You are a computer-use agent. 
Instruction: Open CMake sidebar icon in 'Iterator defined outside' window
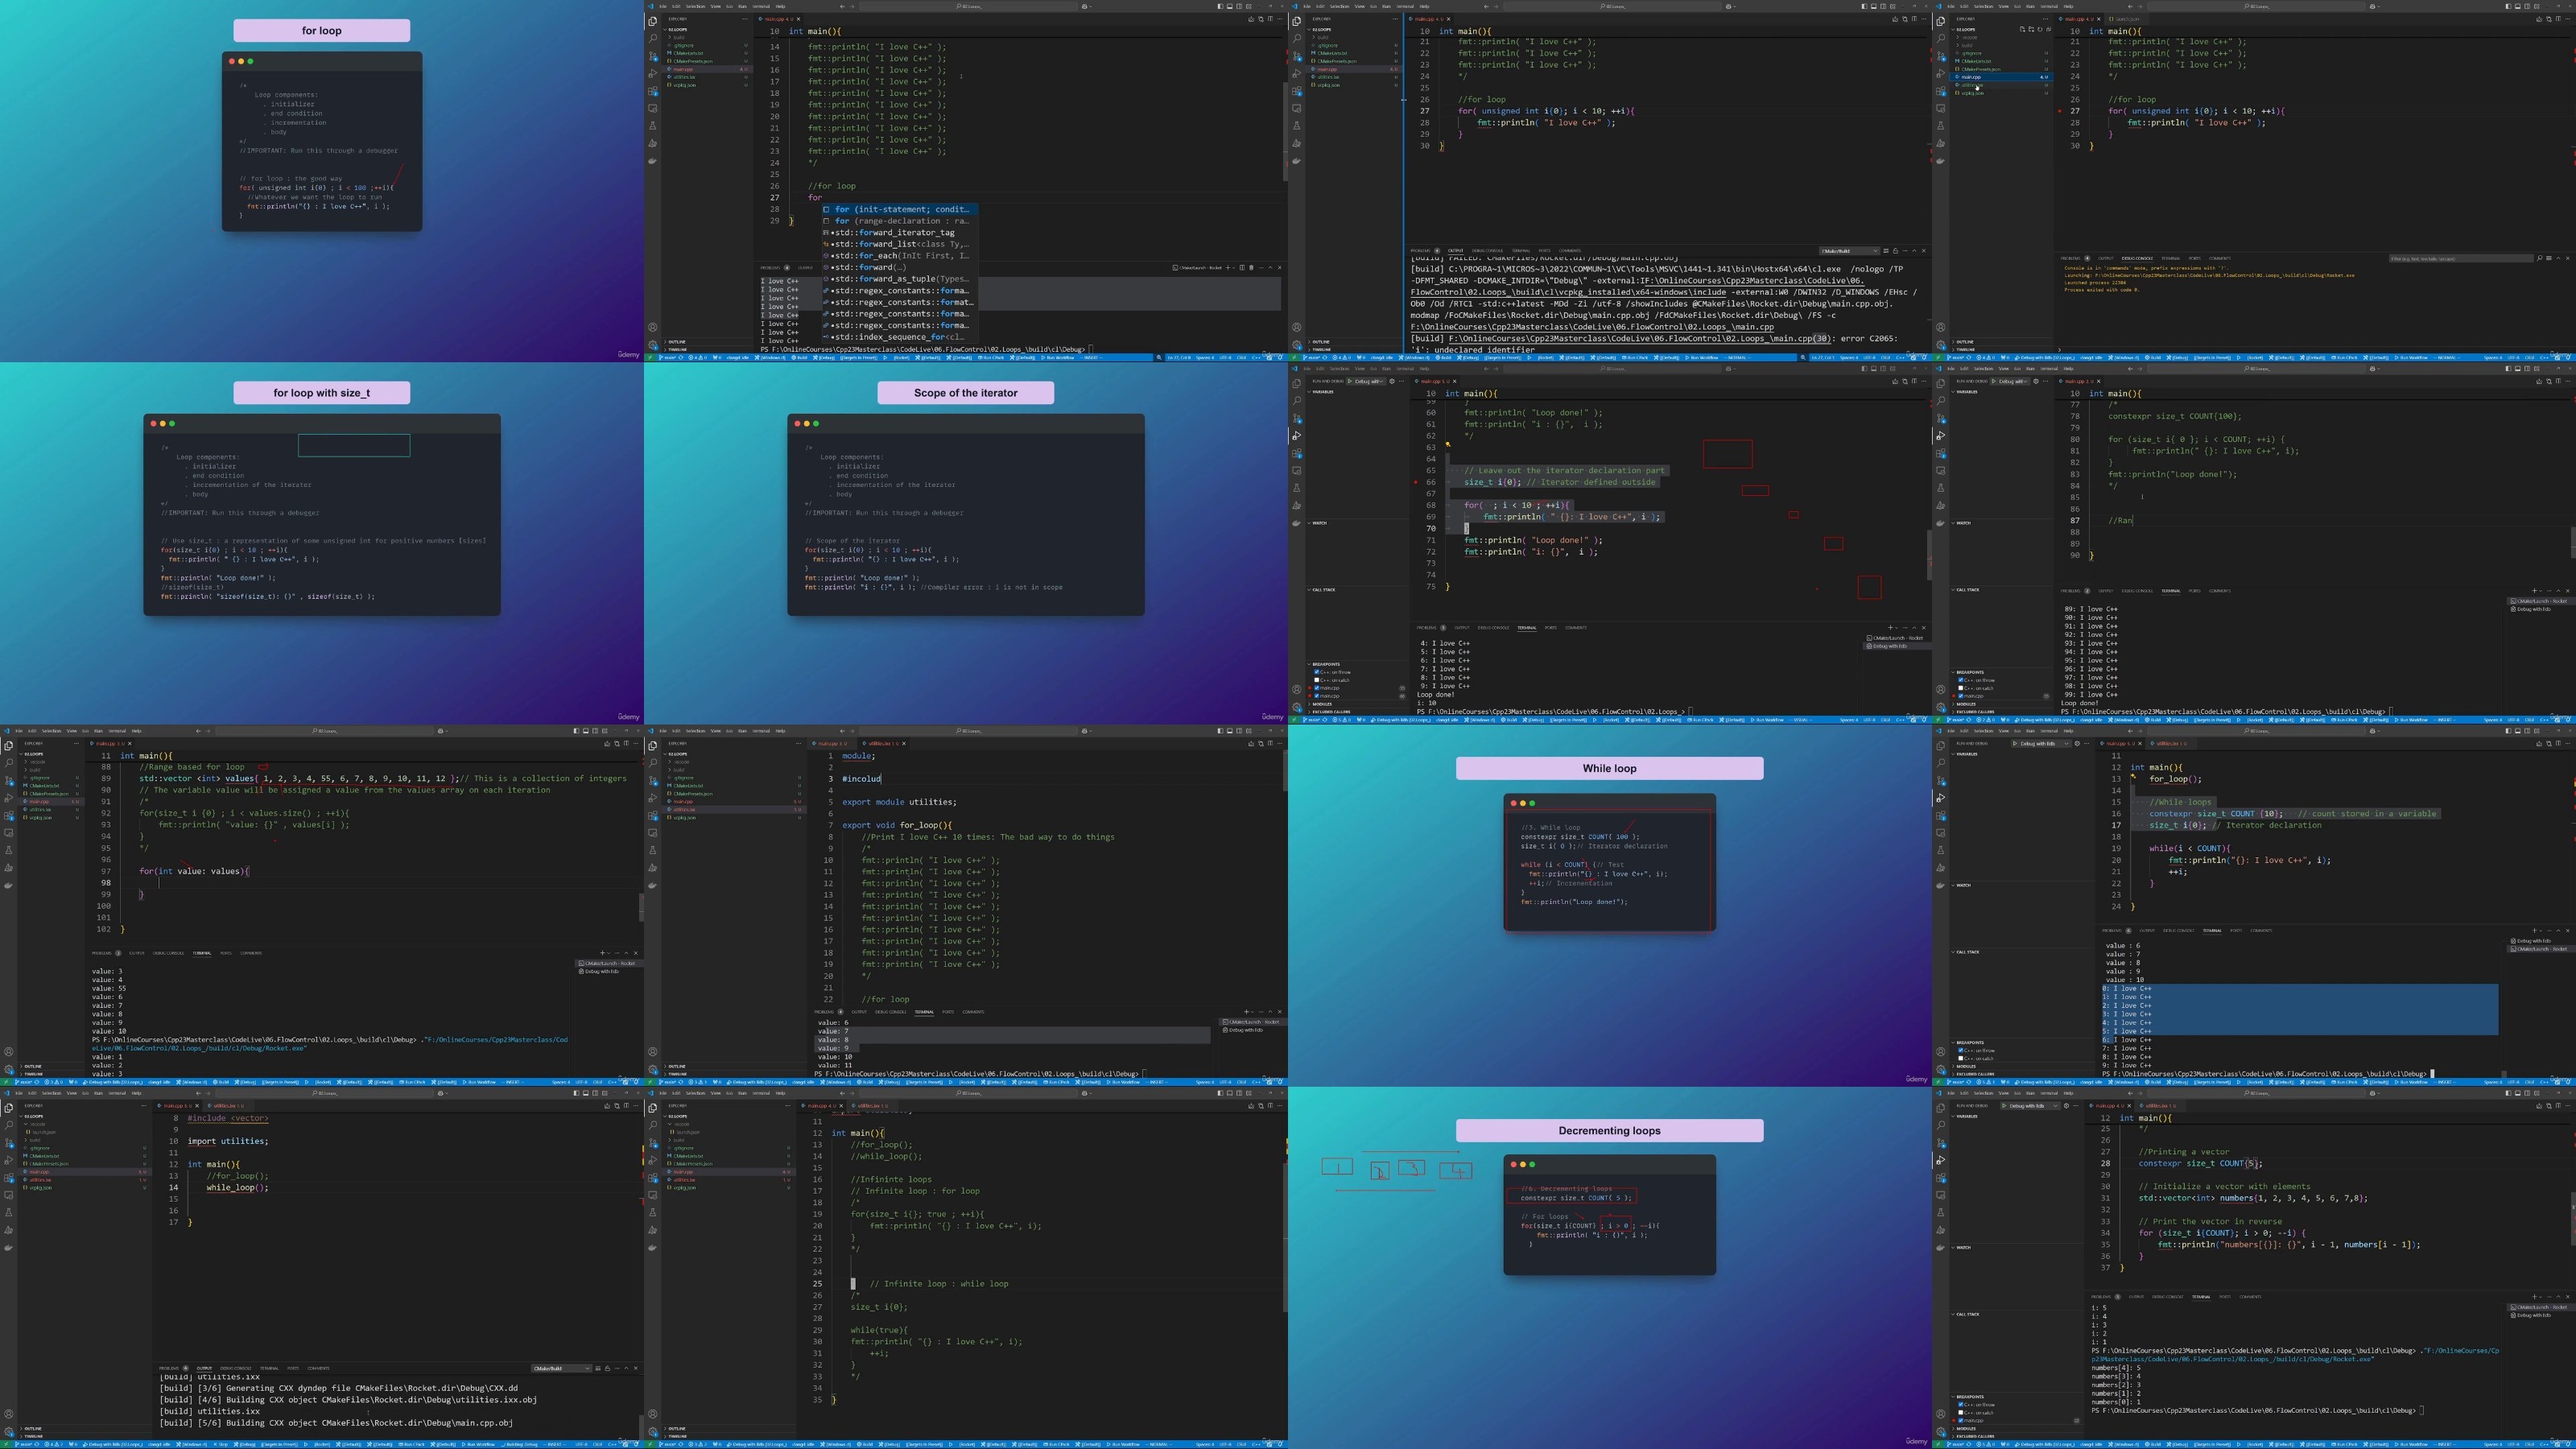[1296, 505]
